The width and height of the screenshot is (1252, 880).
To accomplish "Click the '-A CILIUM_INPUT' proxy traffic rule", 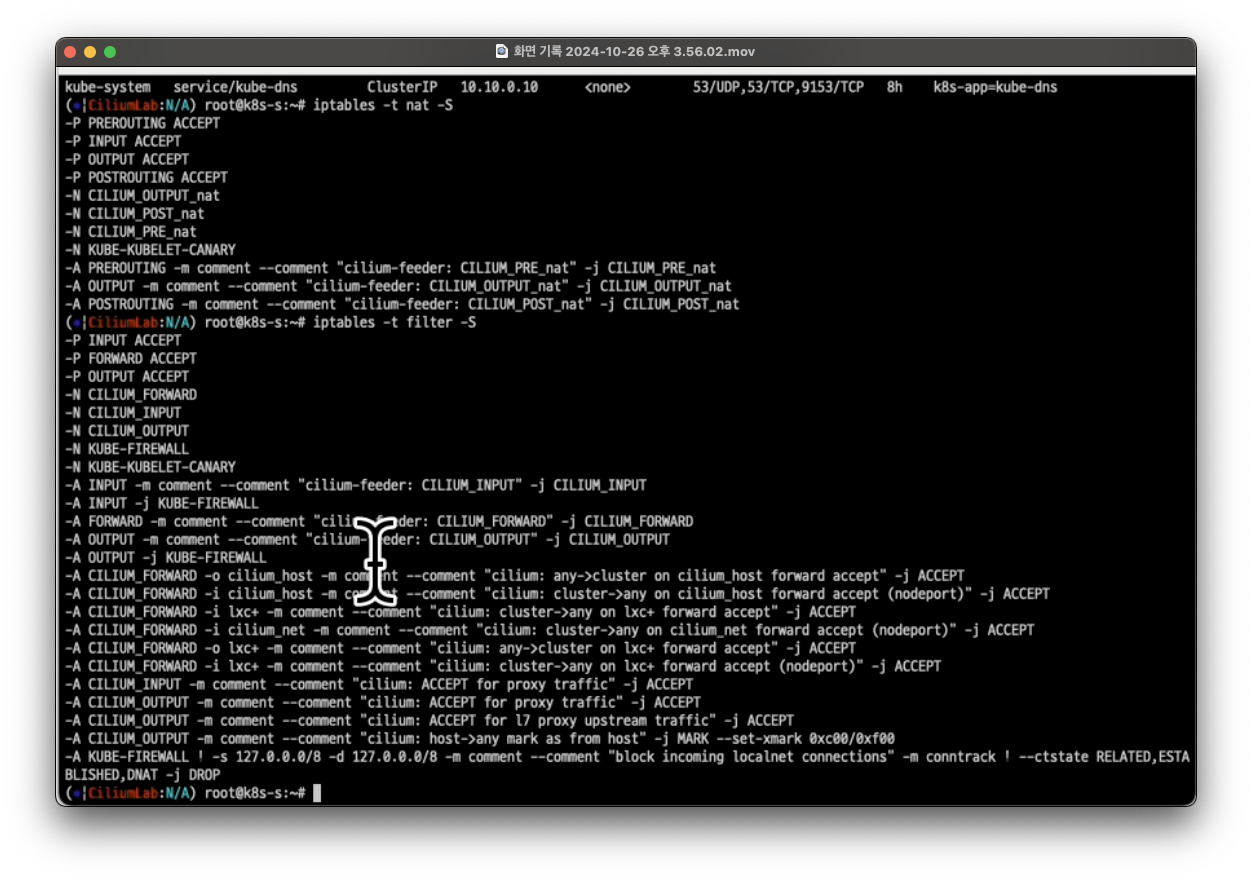I will point(379,684).
